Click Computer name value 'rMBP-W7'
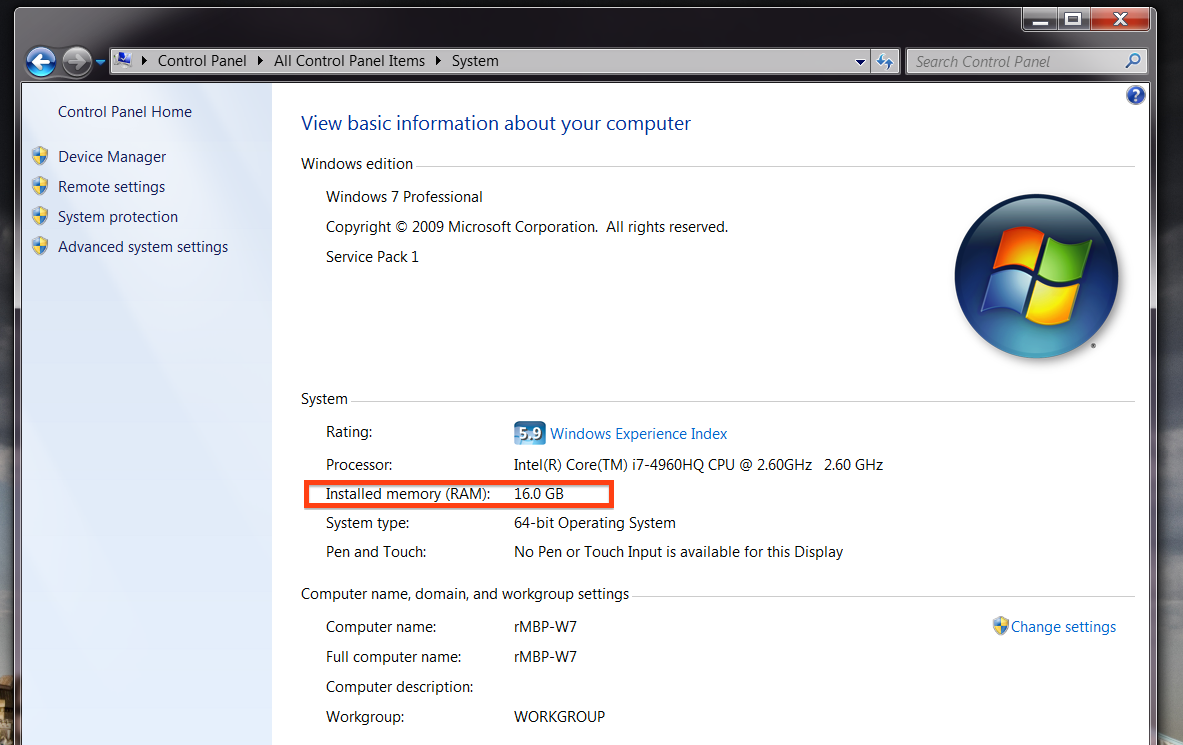This screenshot has width=1183, height=745. click(x=545, y=626)
